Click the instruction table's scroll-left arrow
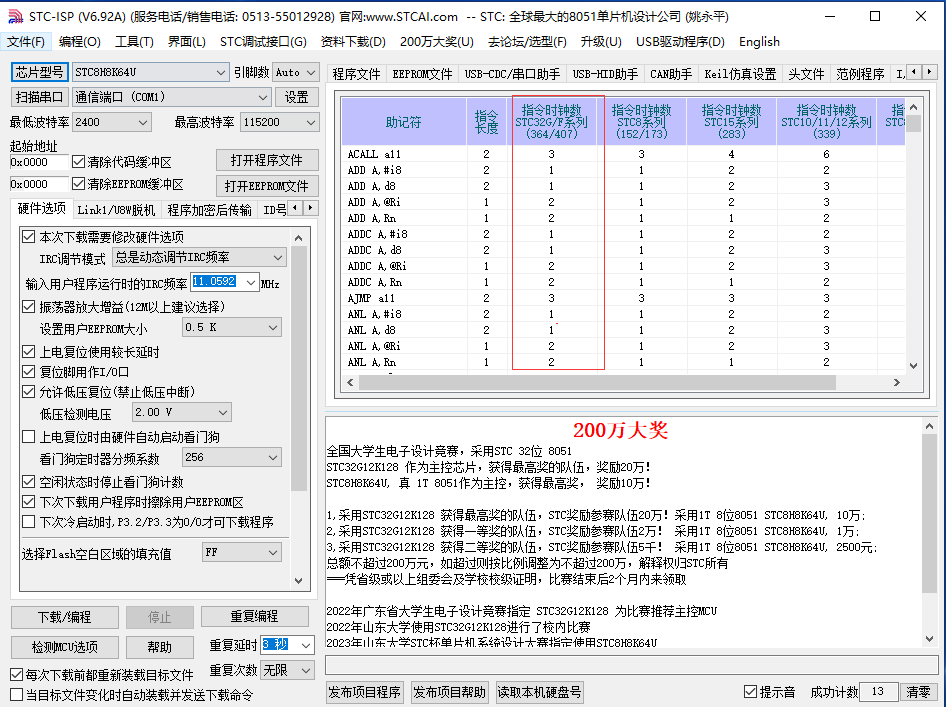 pyautogui.click(x=350, y=382)
